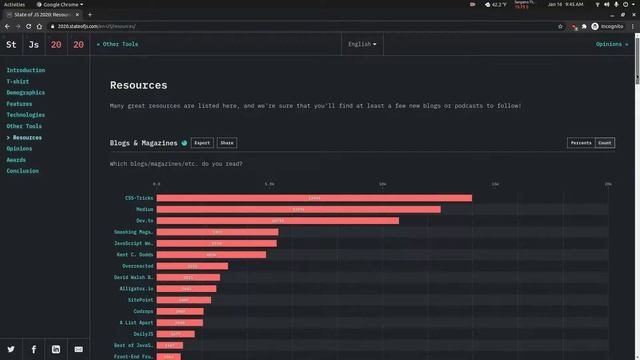The image size is (640, 360).
Task: Open a new browser tab
Action: pos(90,15)
